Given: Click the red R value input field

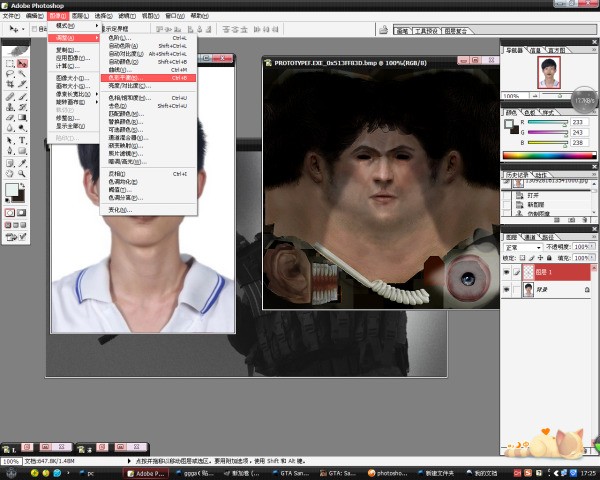Looking at the screenshot, I should pos(577,122).
